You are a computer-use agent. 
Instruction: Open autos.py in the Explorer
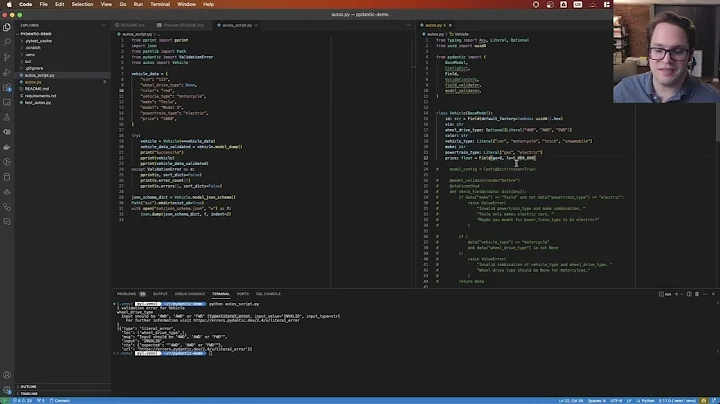[x=33, y=82]
